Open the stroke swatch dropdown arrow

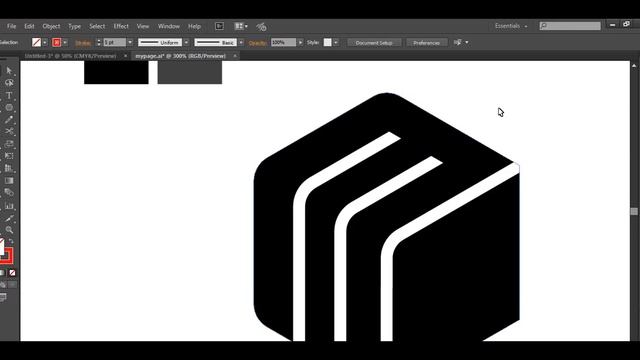point(65,42)
